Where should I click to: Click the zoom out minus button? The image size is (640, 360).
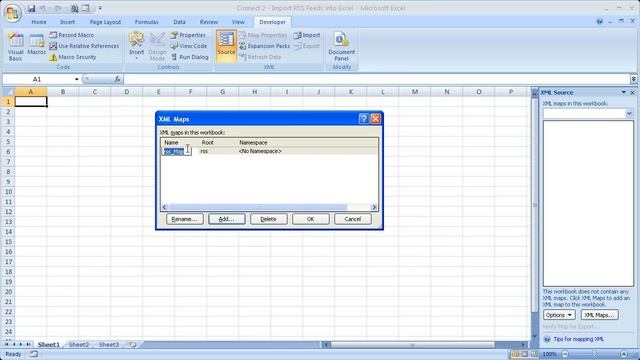[565, 354]
